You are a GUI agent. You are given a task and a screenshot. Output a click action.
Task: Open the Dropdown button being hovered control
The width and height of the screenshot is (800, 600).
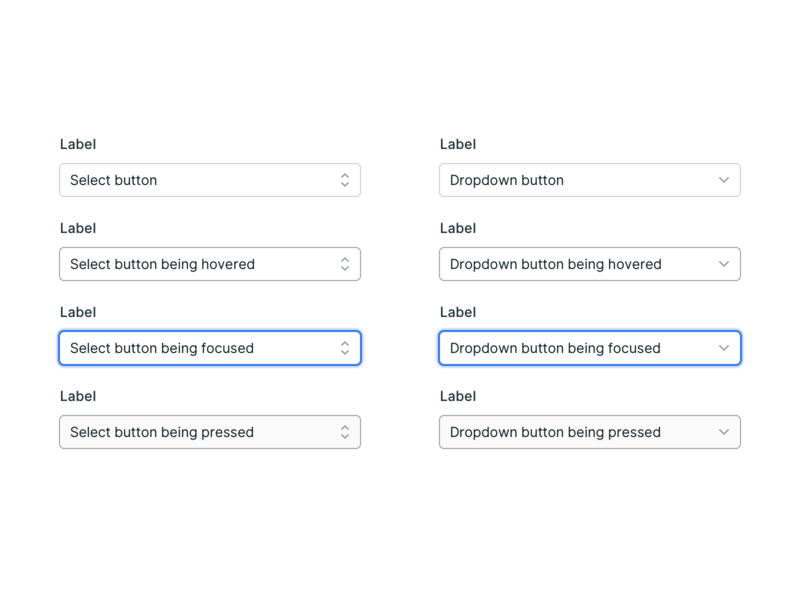pyautogui.click(x=590, y=264)
